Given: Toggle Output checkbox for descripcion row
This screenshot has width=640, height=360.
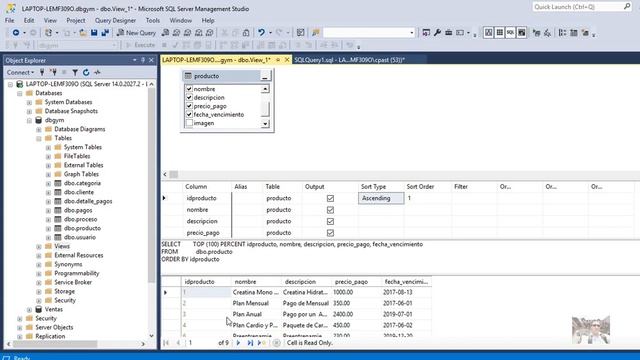Looking at the screenshot, I should pyautogui.click(x=330, y=221).
